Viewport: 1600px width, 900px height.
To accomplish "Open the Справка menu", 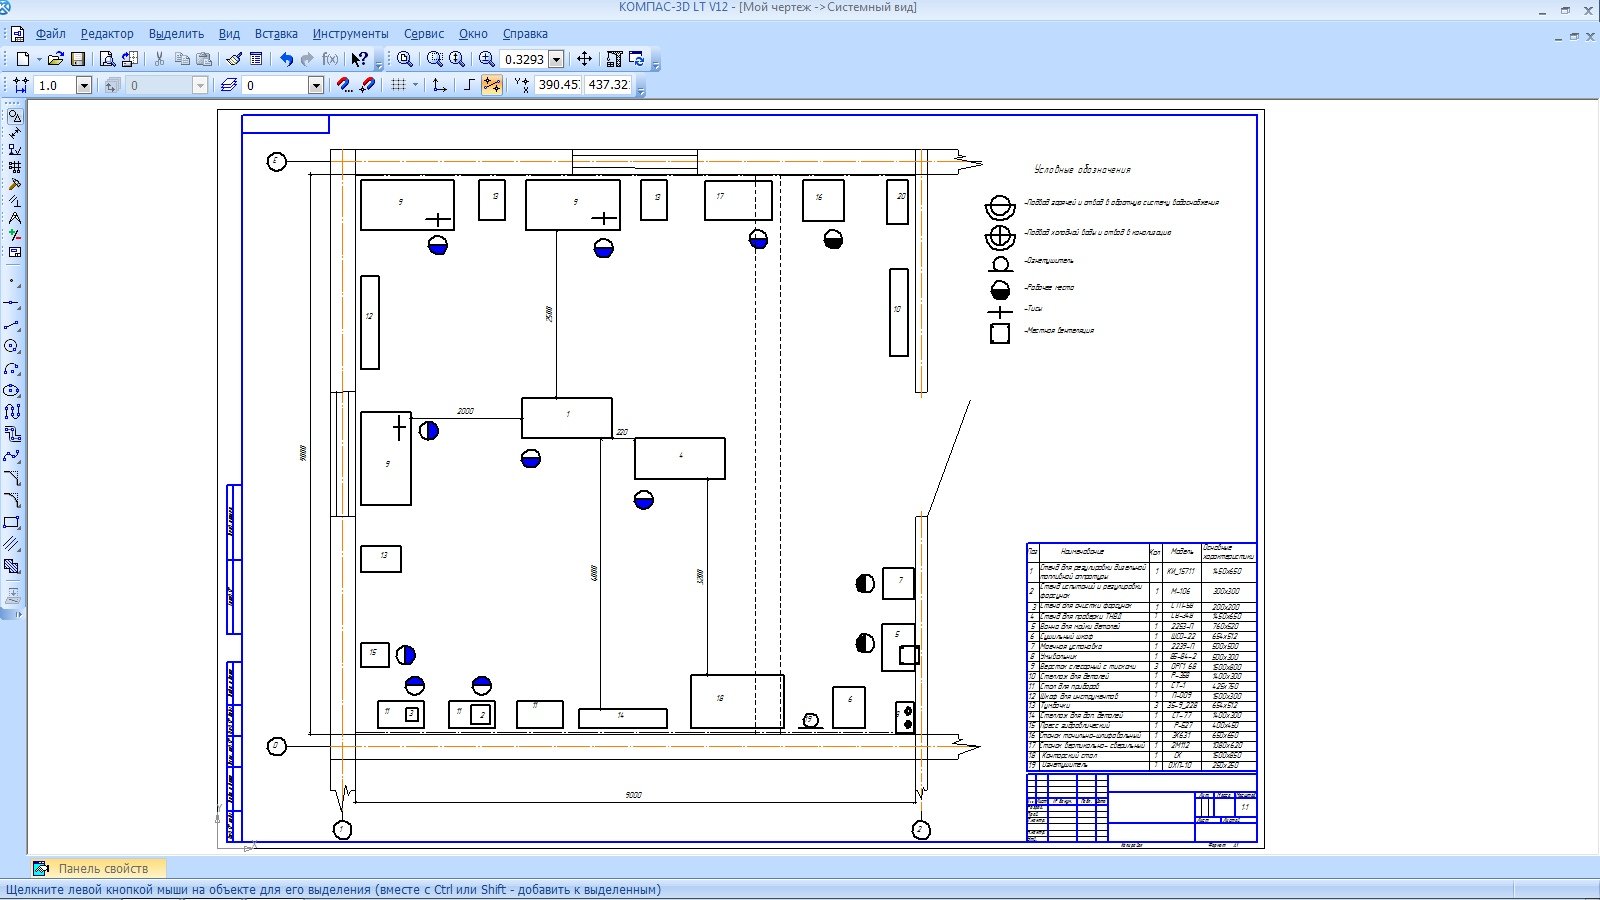I will tap(525, 34).
